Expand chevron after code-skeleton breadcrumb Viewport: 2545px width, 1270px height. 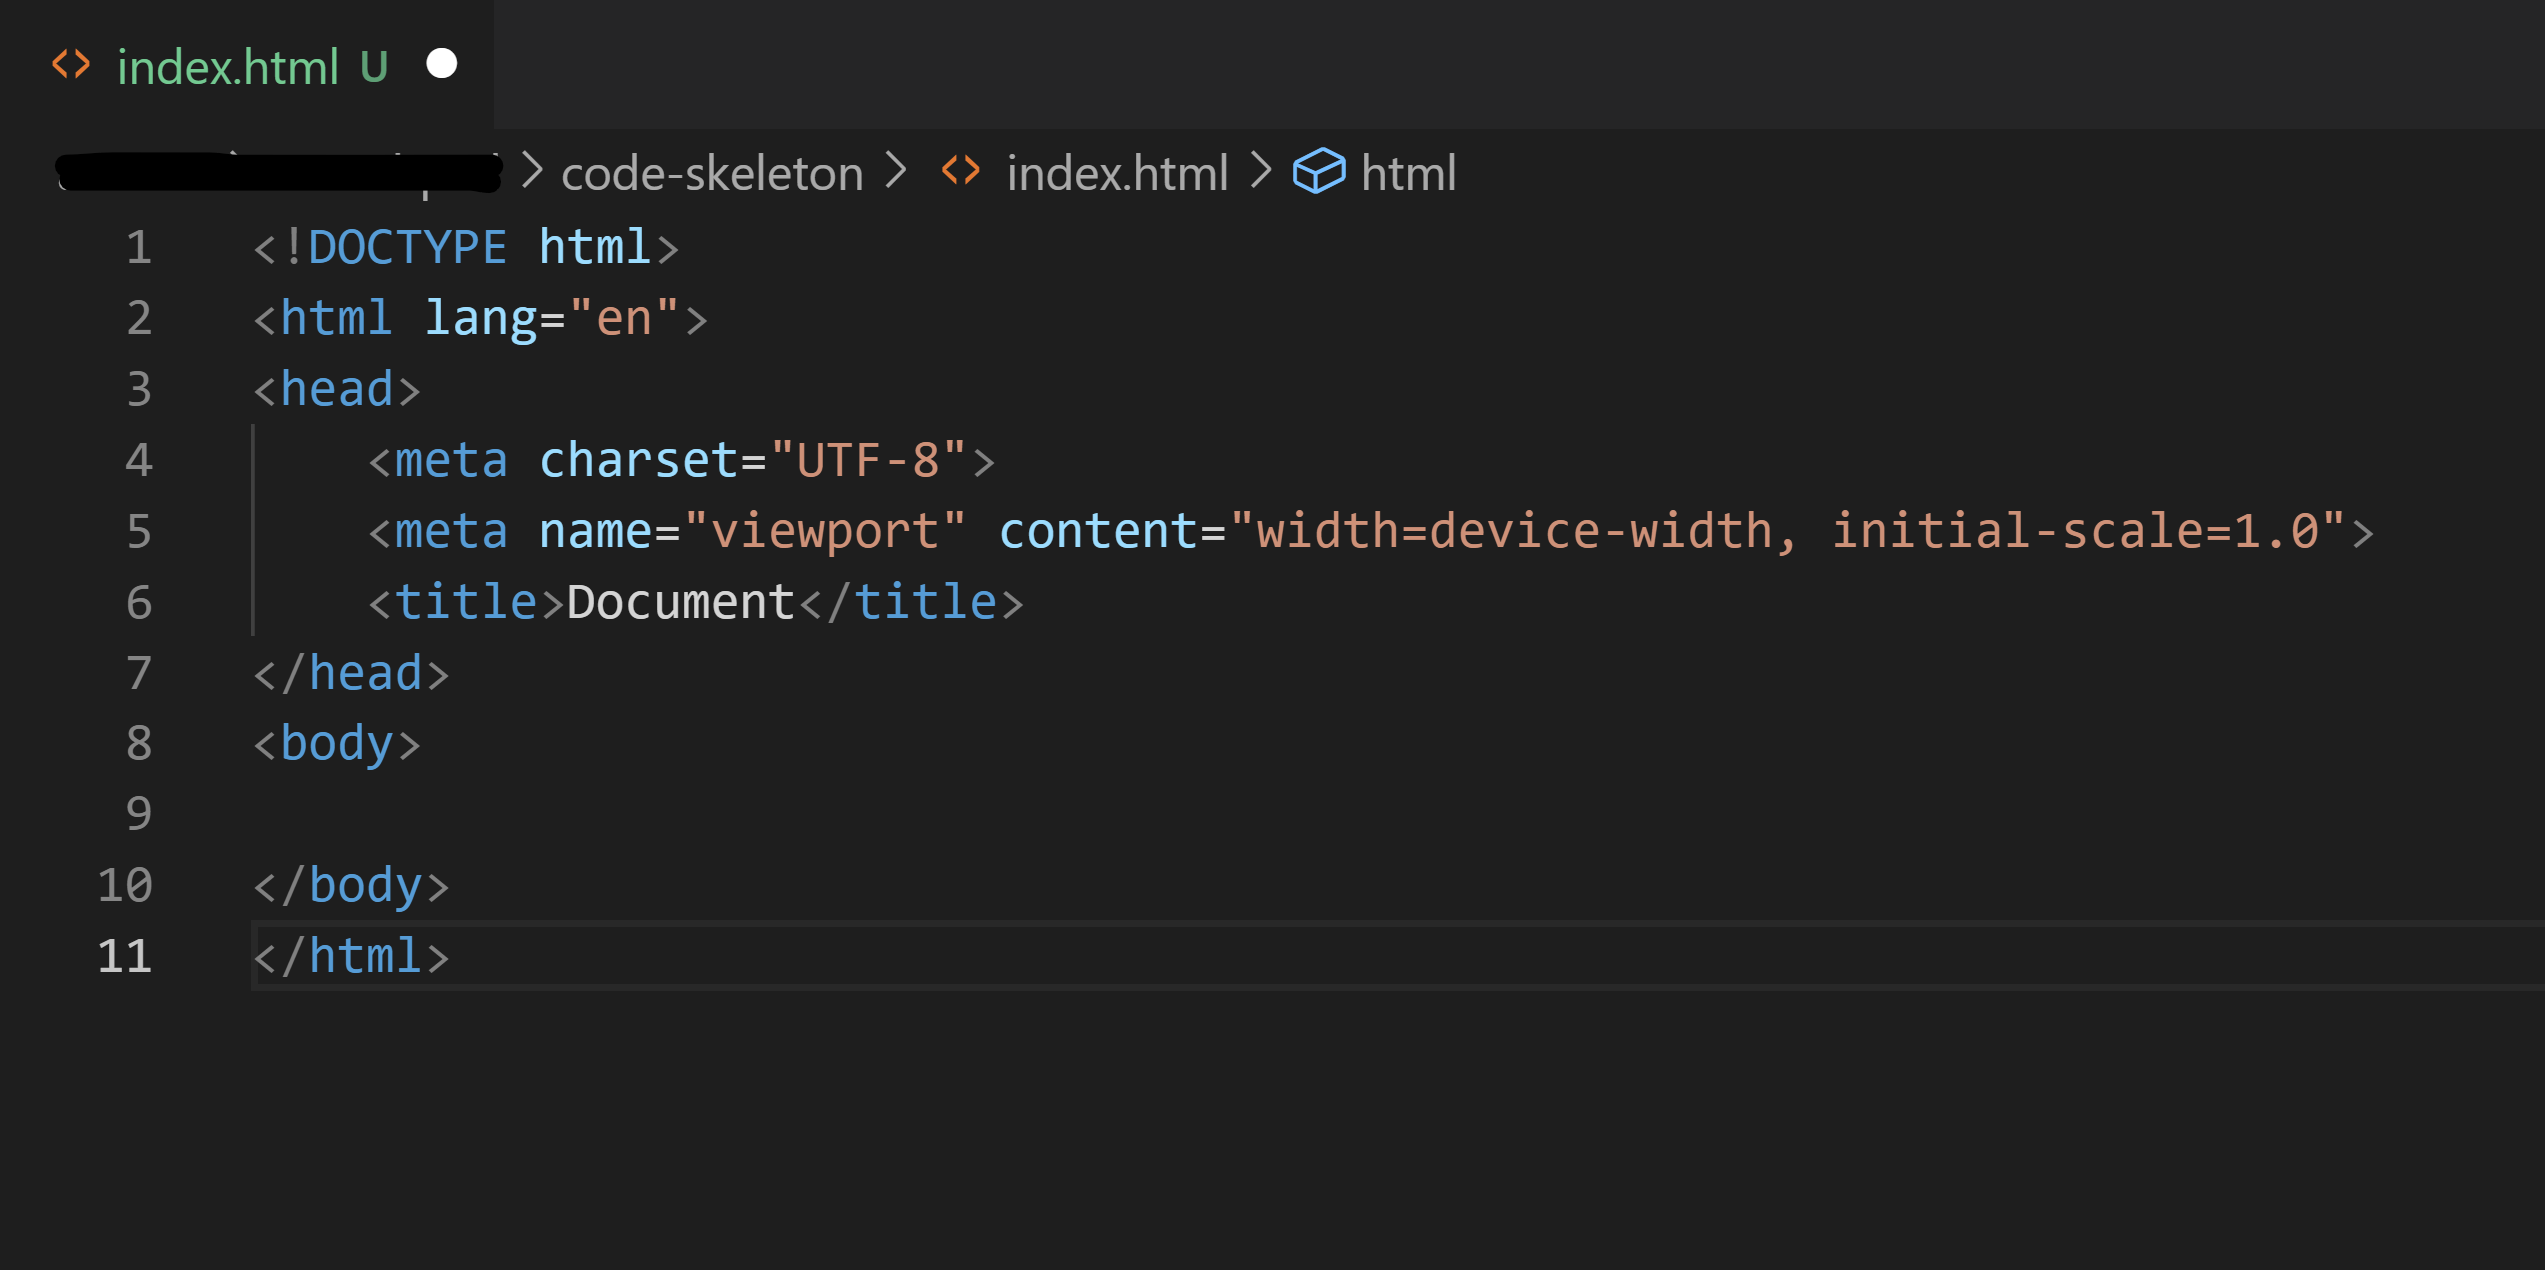(x=896, y=171)
